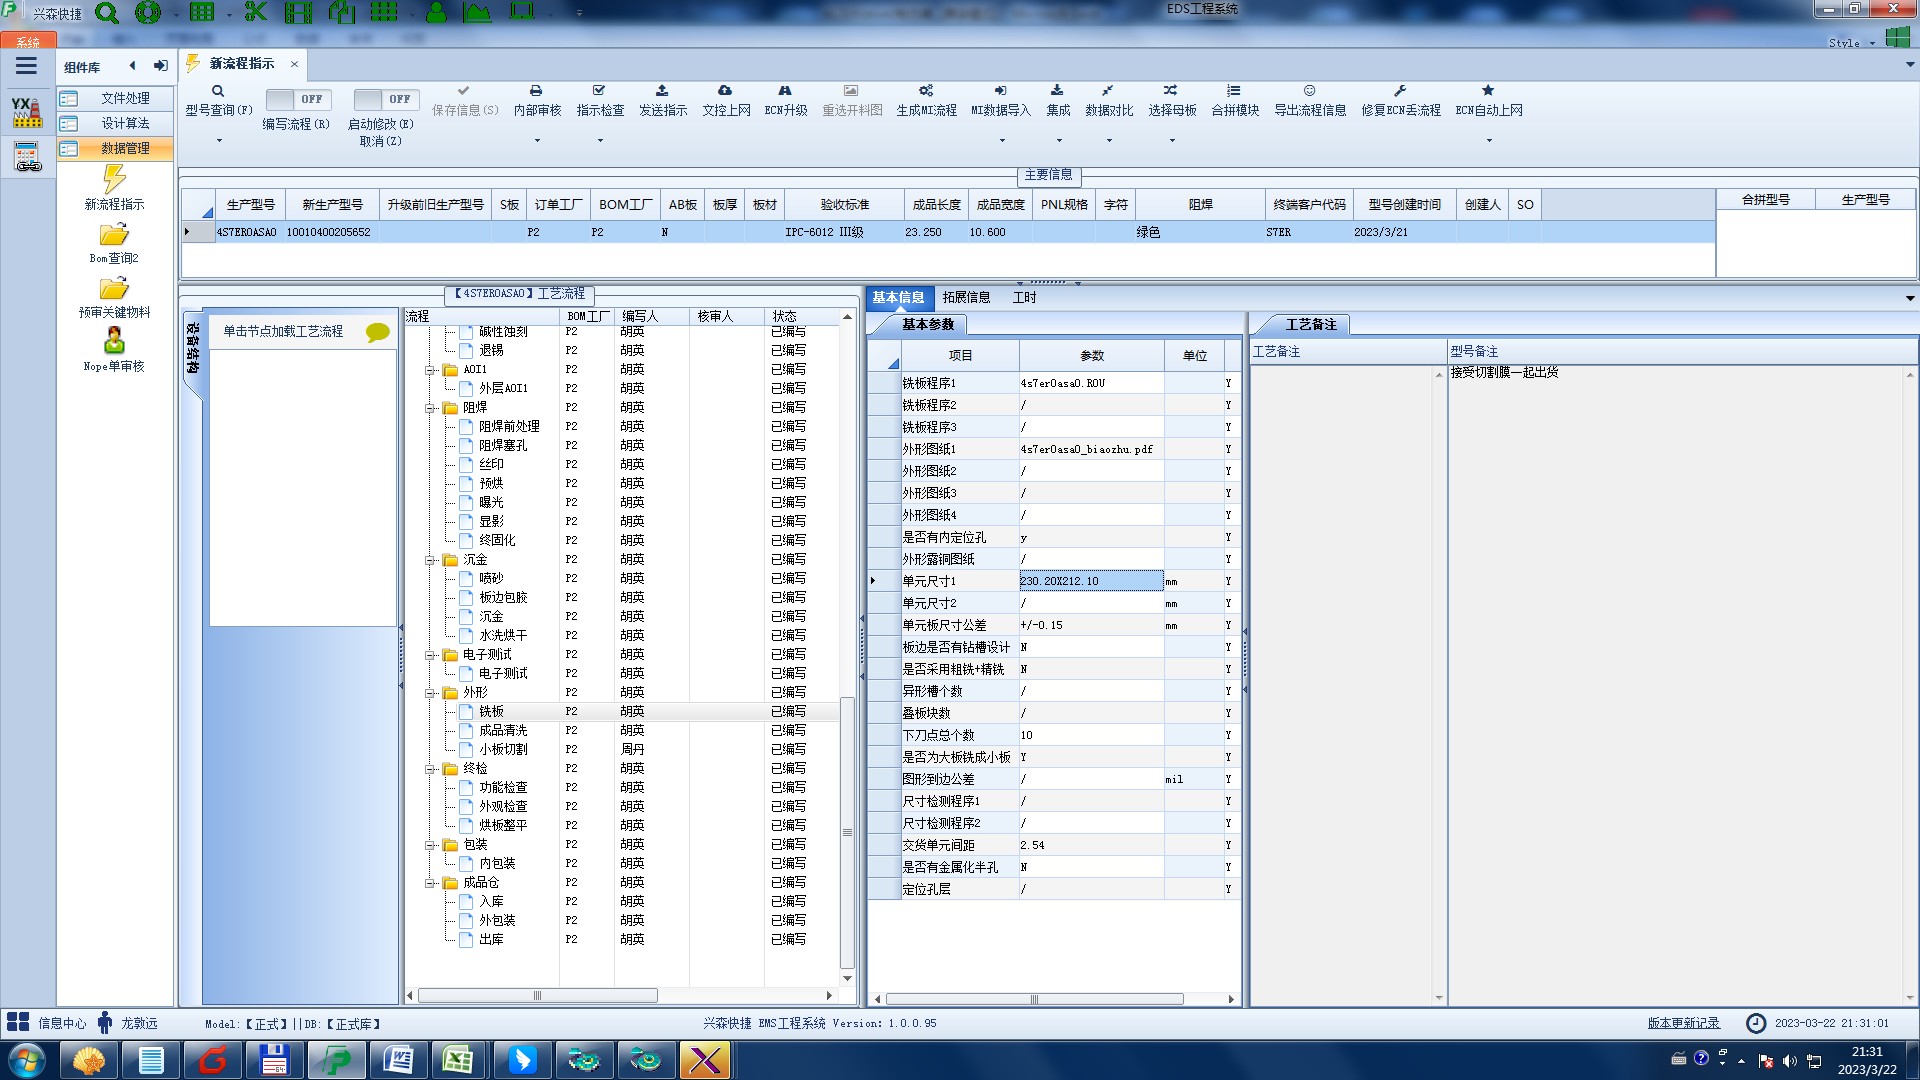The height and width of the screenshot is (1080, 1920).
Task: Collapse the 沉金 folder node
Action: pyautogui.click(x=430, y=560)
